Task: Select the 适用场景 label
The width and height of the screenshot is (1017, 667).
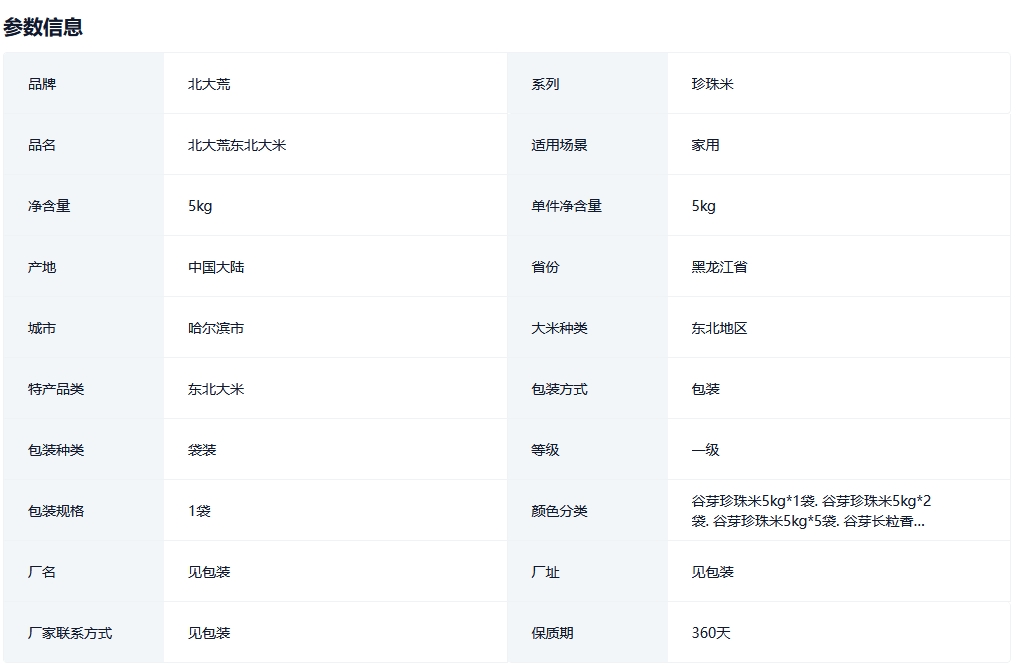Action: tap(559, 145)
